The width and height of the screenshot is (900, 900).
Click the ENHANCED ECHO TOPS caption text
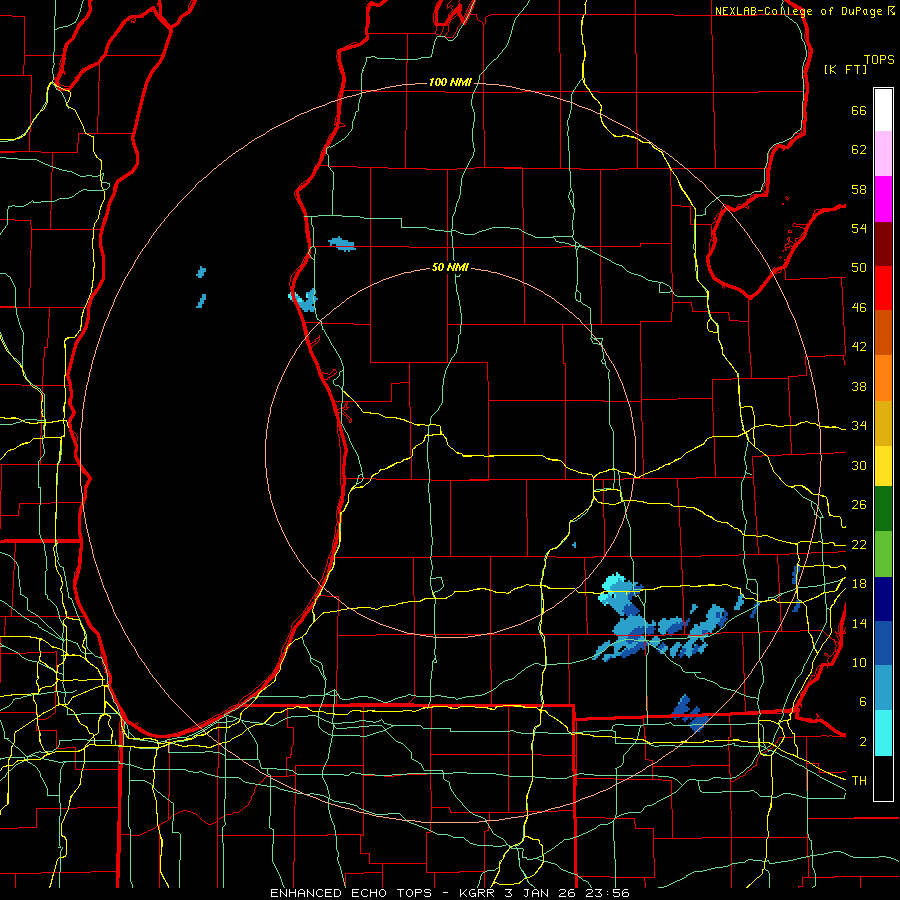351,893
